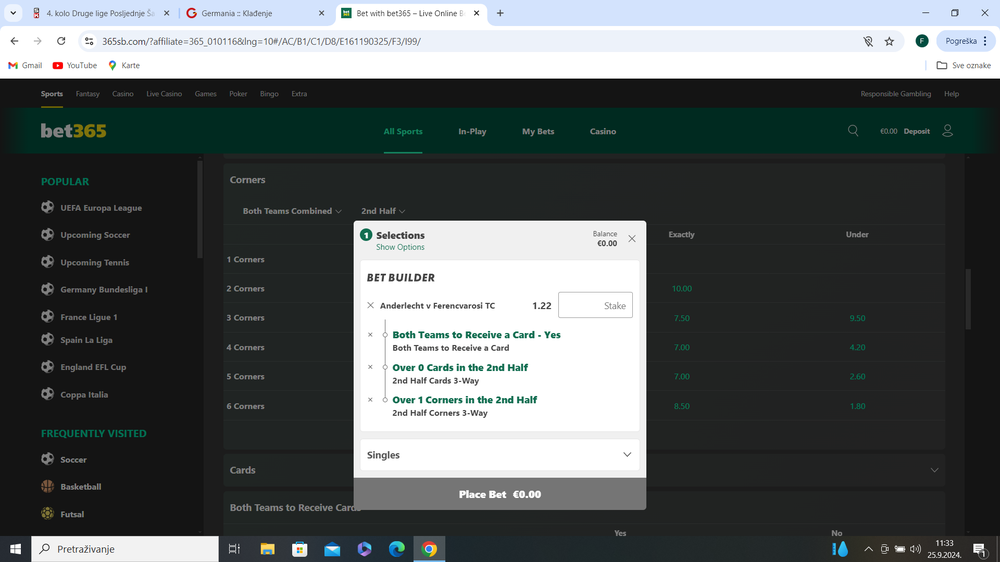Open Upcoming Soccer in sidebar
Viewport: 1000px width, 562px height.
[x=95, y=235]
